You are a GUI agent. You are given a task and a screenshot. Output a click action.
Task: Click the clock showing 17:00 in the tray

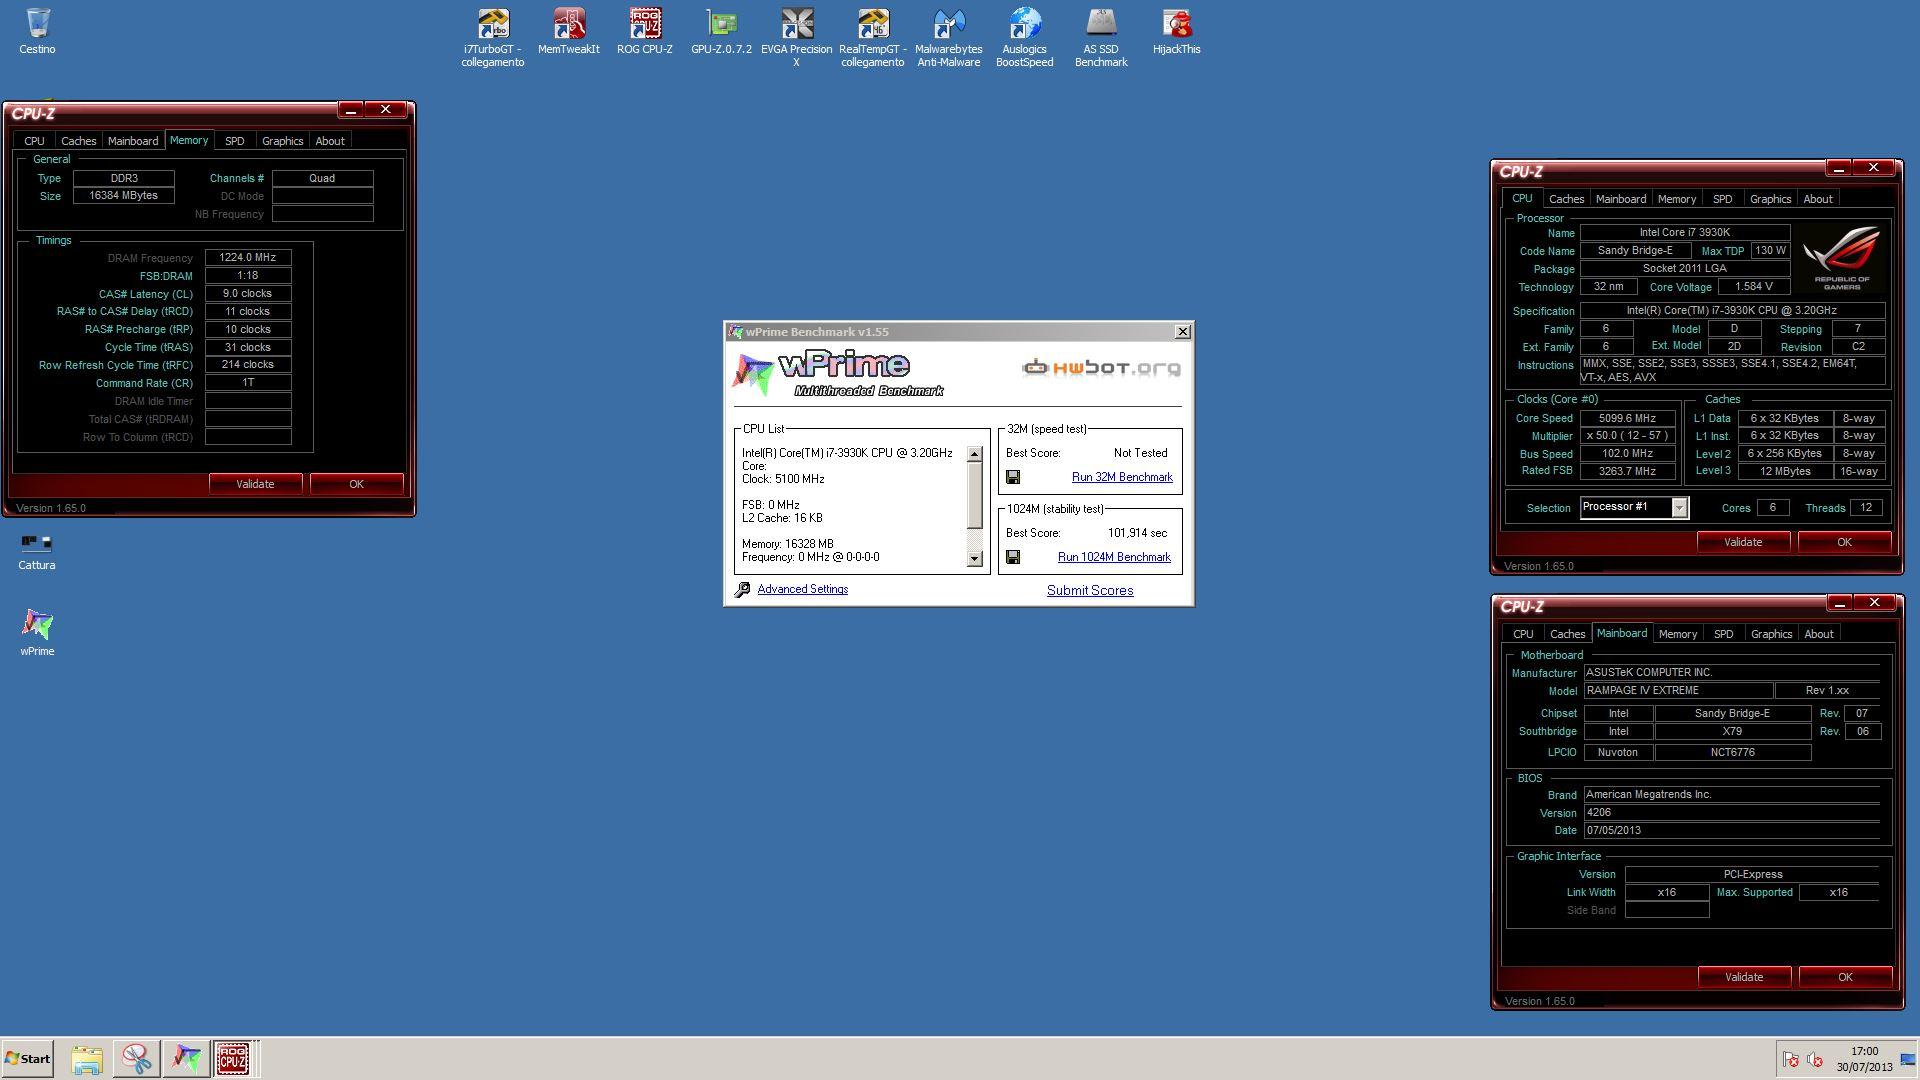click(1864, 1051)
